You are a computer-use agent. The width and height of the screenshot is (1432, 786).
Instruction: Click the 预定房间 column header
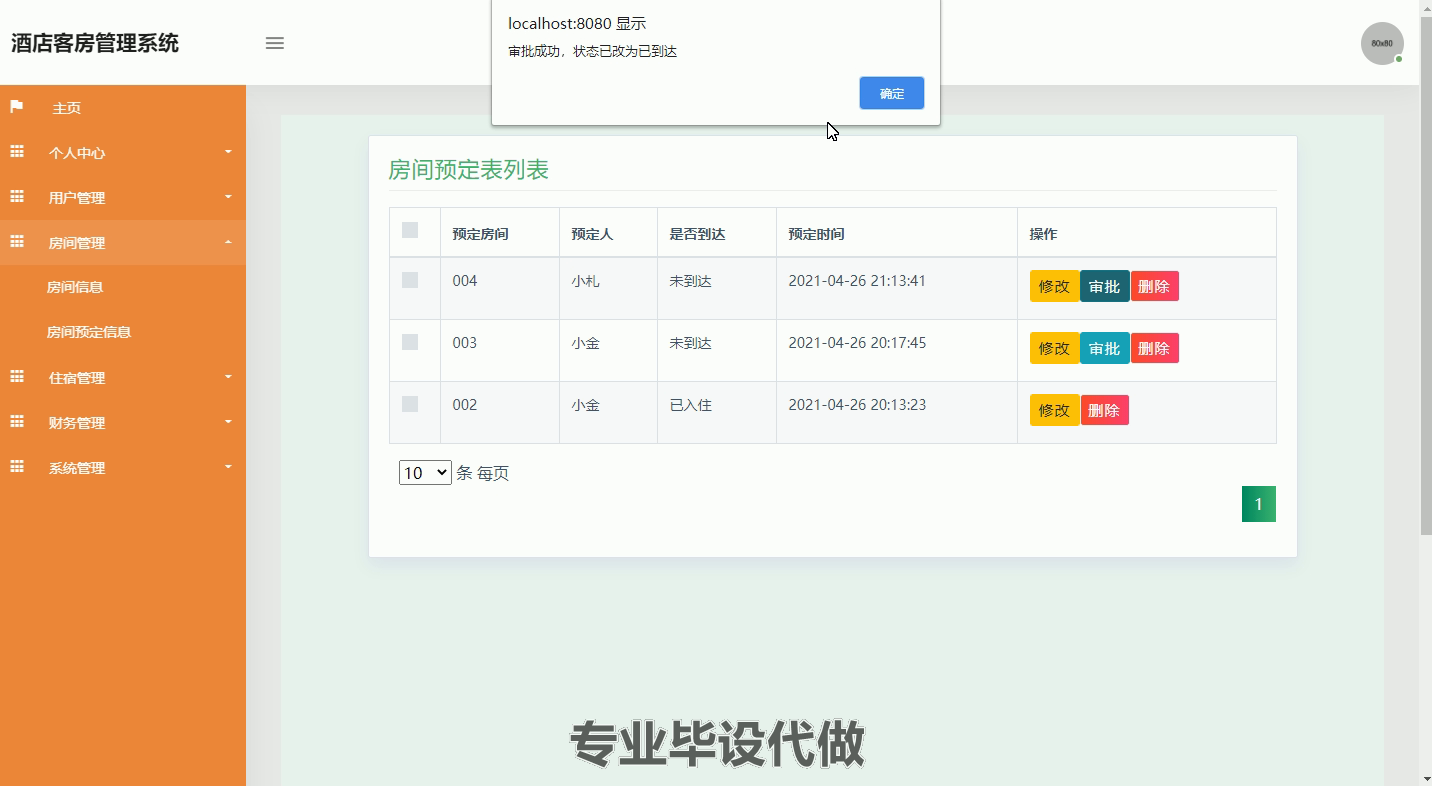480,234
